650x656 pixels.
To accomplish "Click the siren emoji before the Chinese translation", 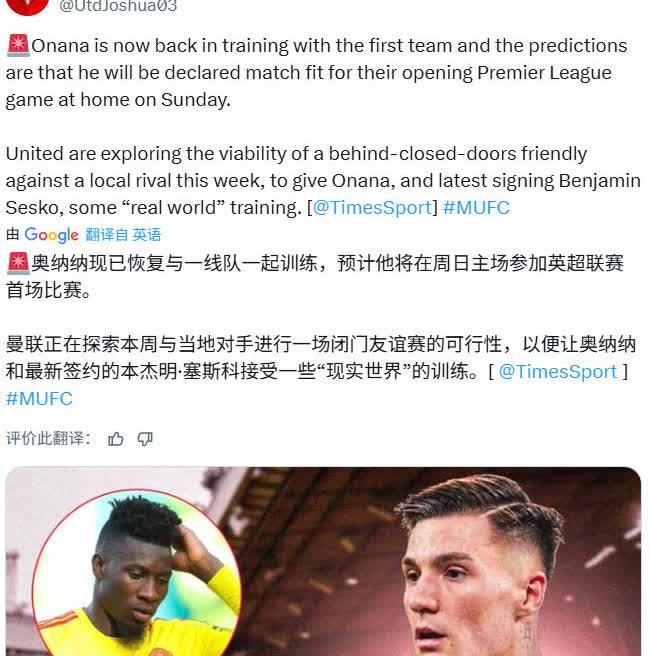I will pyautogui.click(x=18, y=263).
